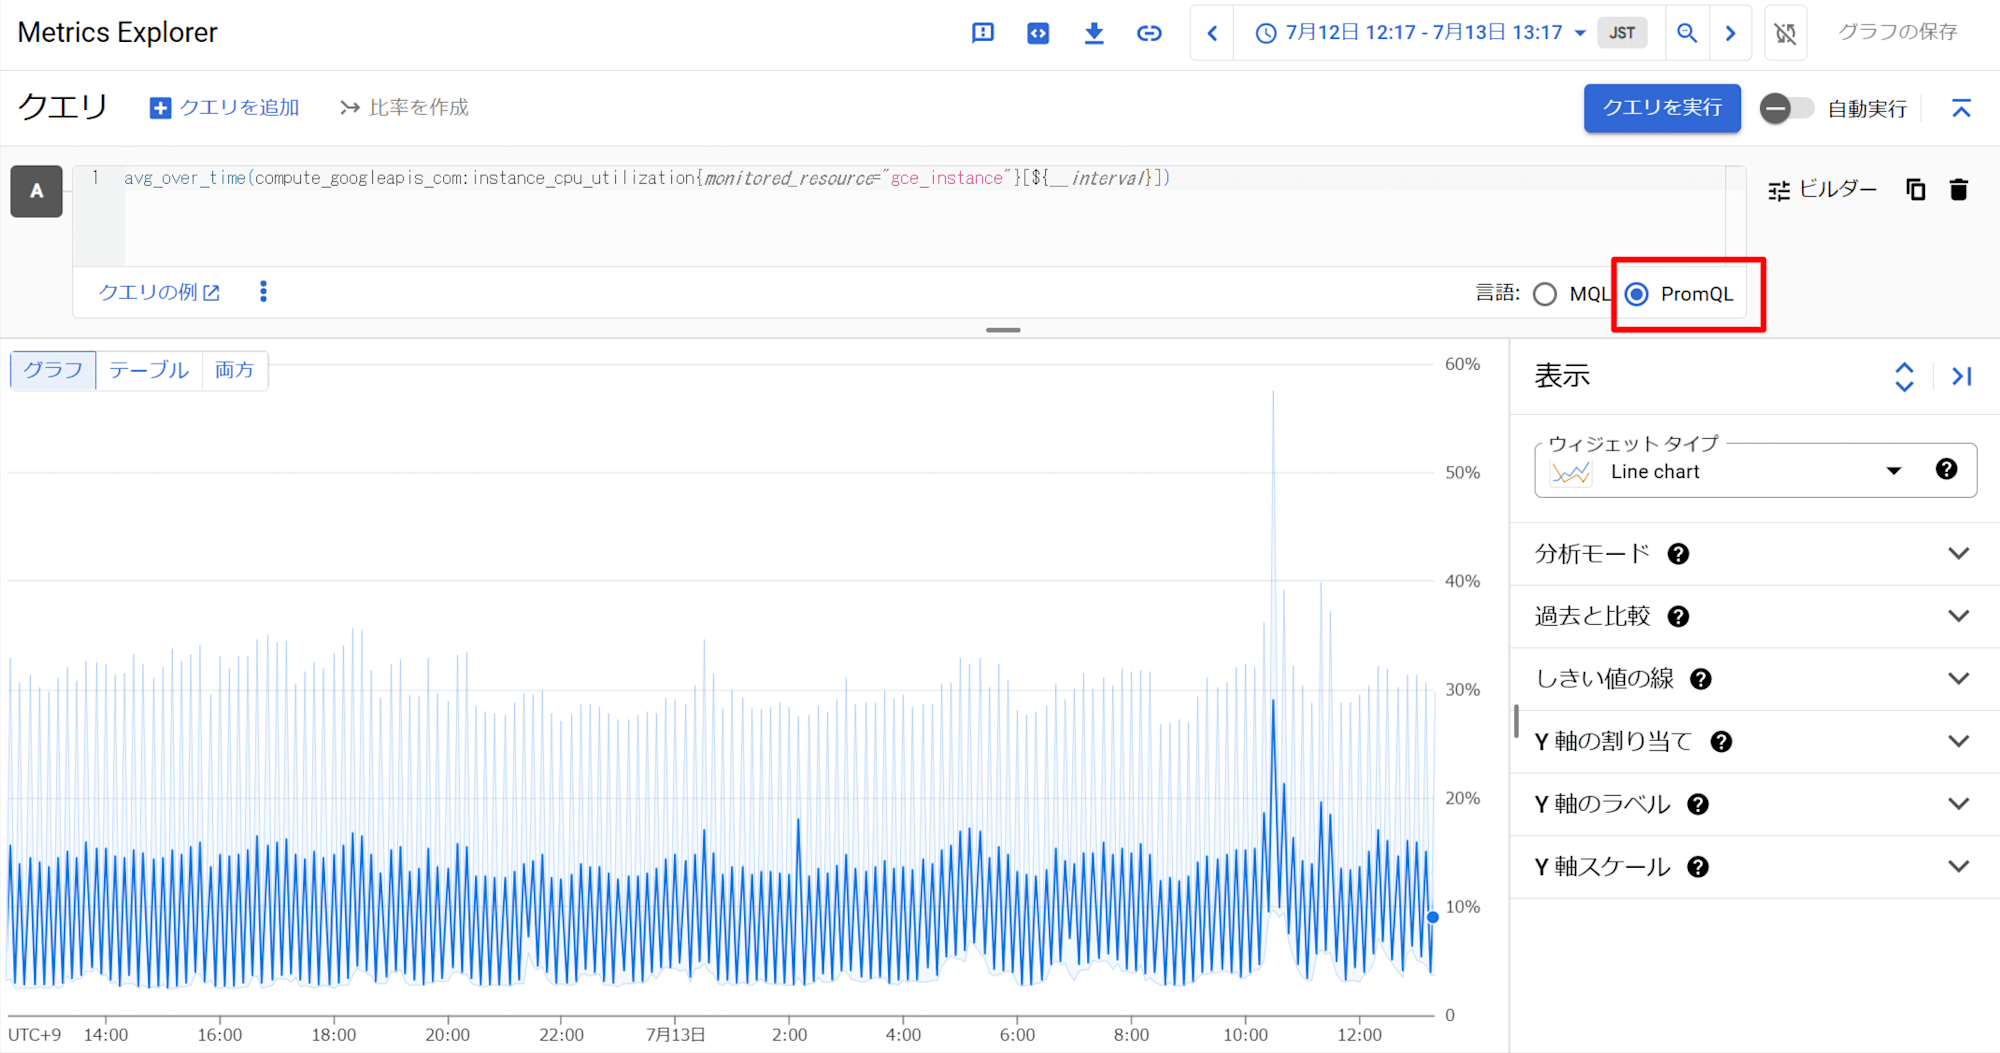Click the JST time zone chip
This screenshot has height=1053, width=2000.
(1622, 33)
